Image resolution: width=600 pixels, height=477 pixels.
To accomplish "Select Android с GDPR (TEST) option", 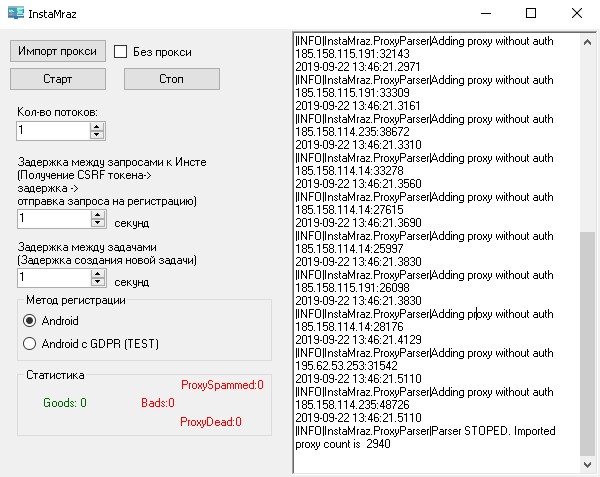I will (30, 344).
